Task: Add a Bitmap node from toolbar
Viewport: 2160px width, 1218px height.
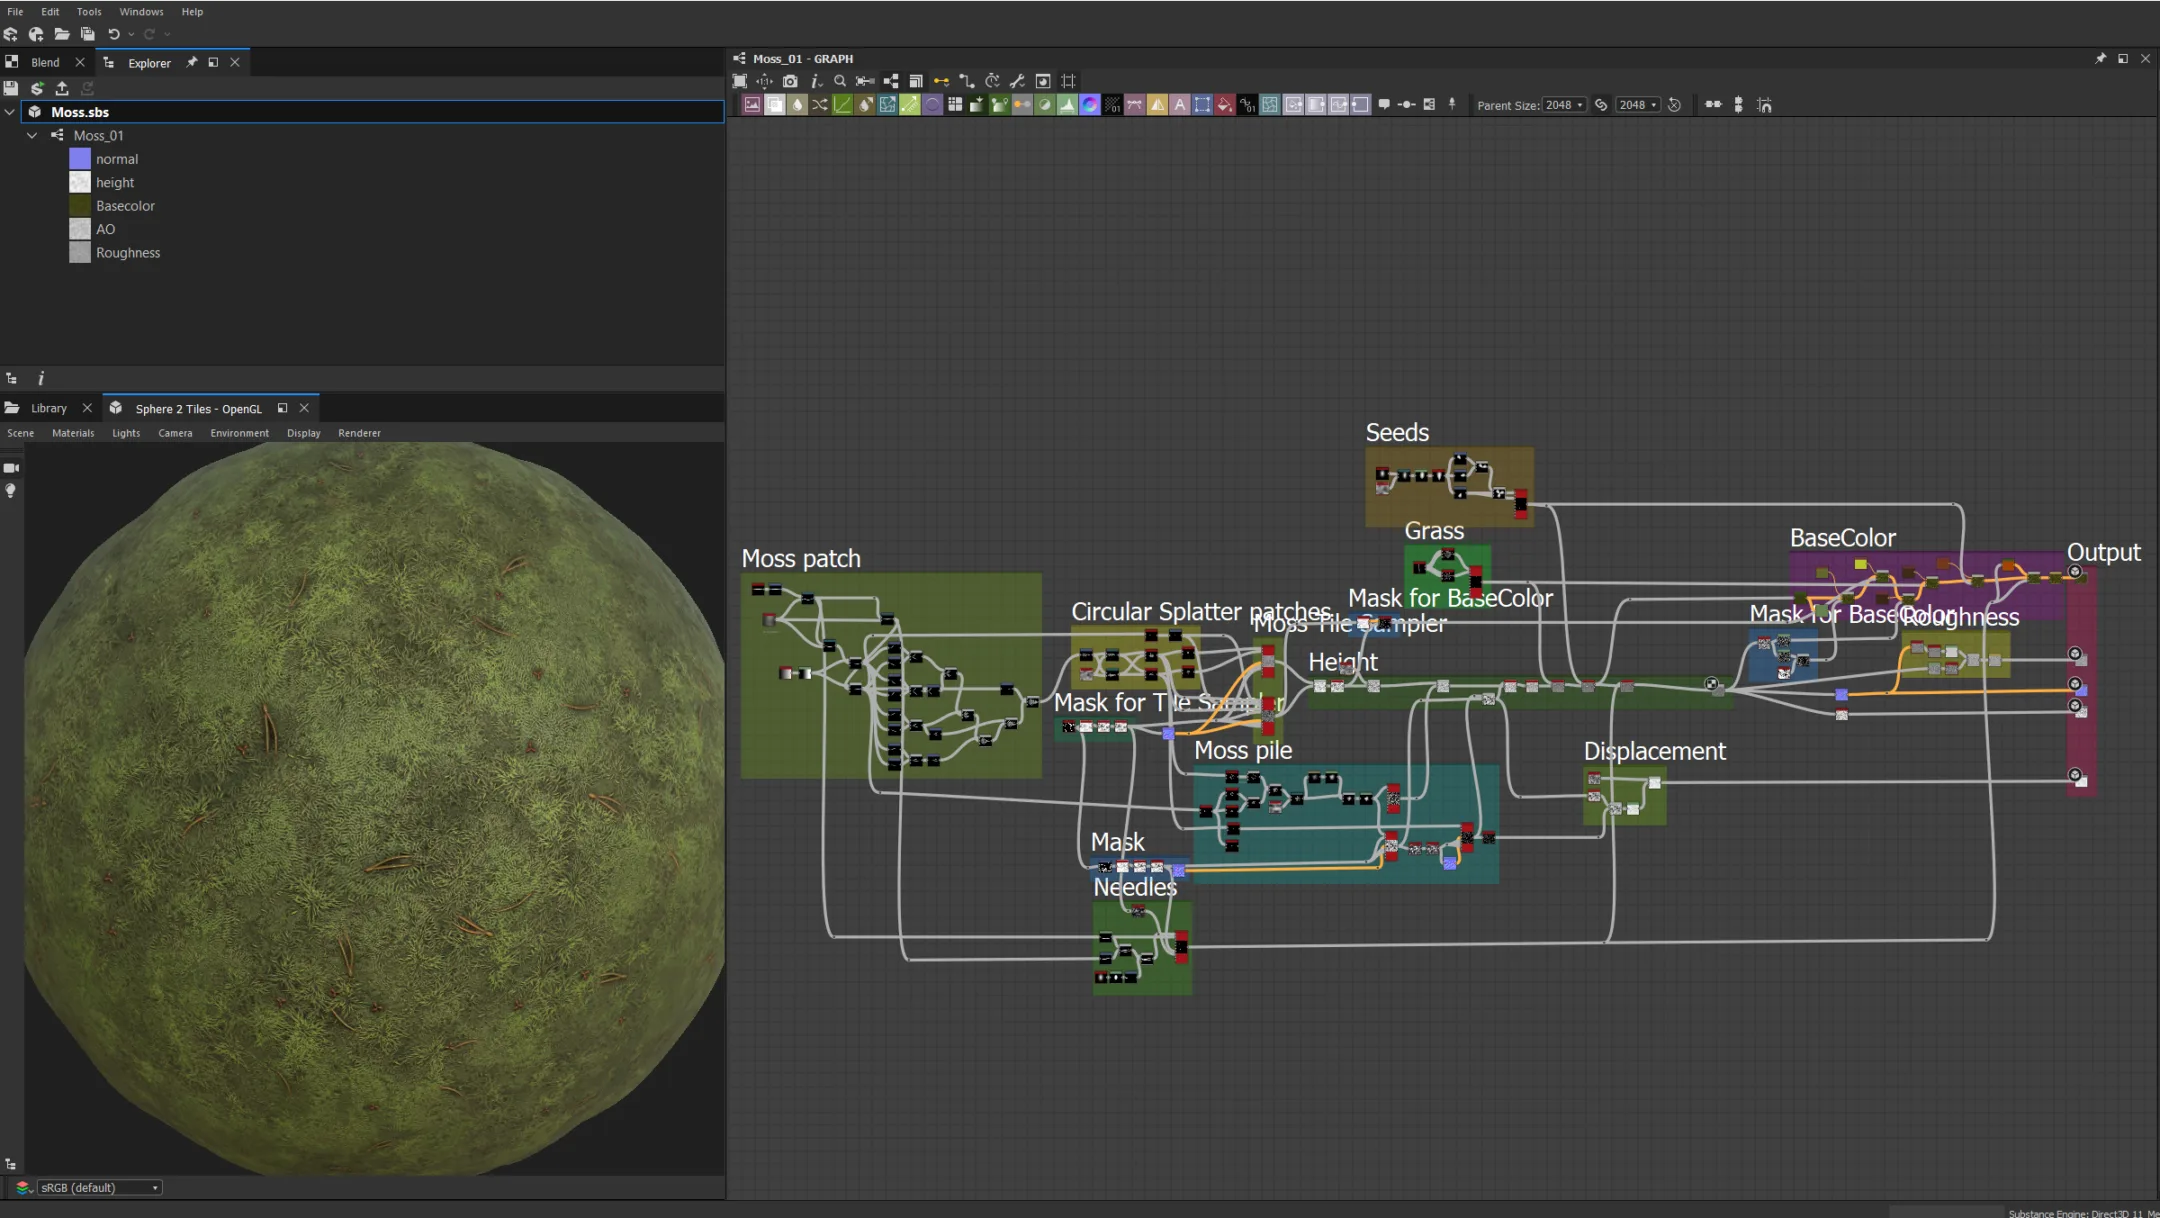Action: [x=752, y=105]
